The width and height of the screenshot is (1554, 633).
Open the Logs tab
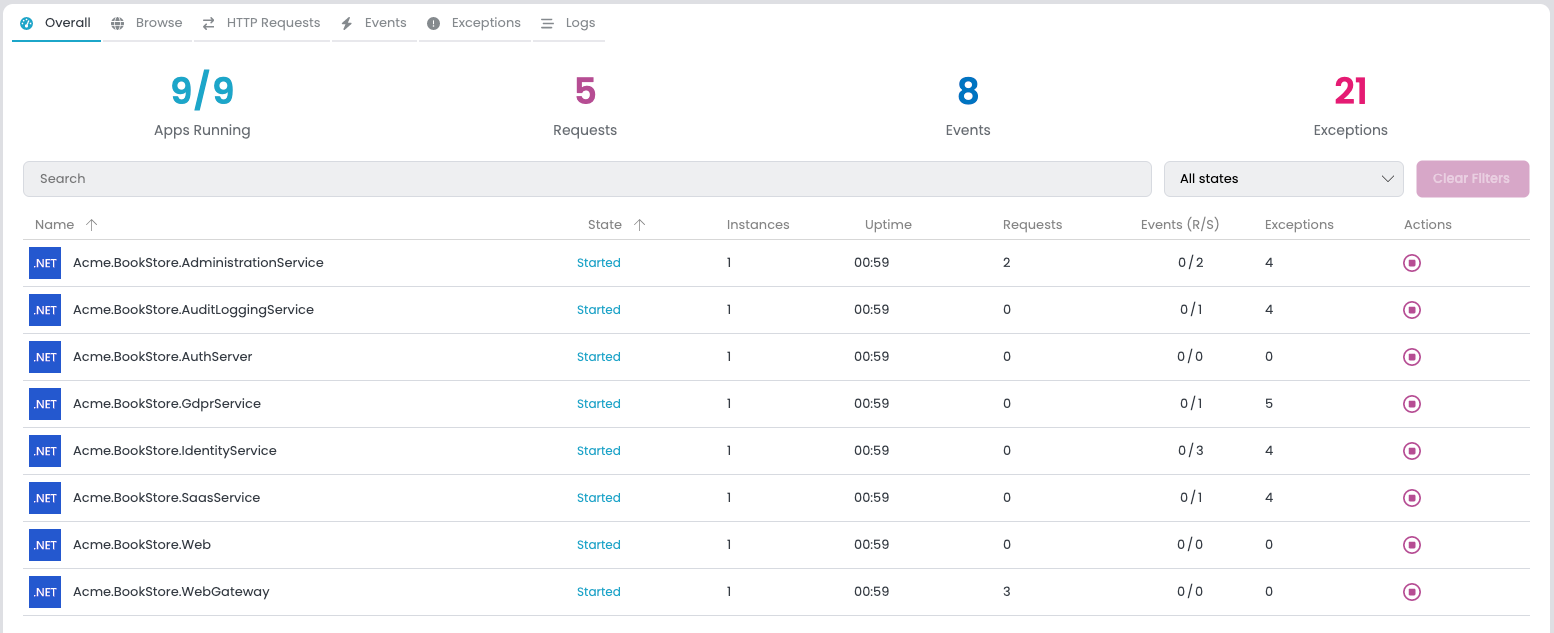tap(568, 22)
